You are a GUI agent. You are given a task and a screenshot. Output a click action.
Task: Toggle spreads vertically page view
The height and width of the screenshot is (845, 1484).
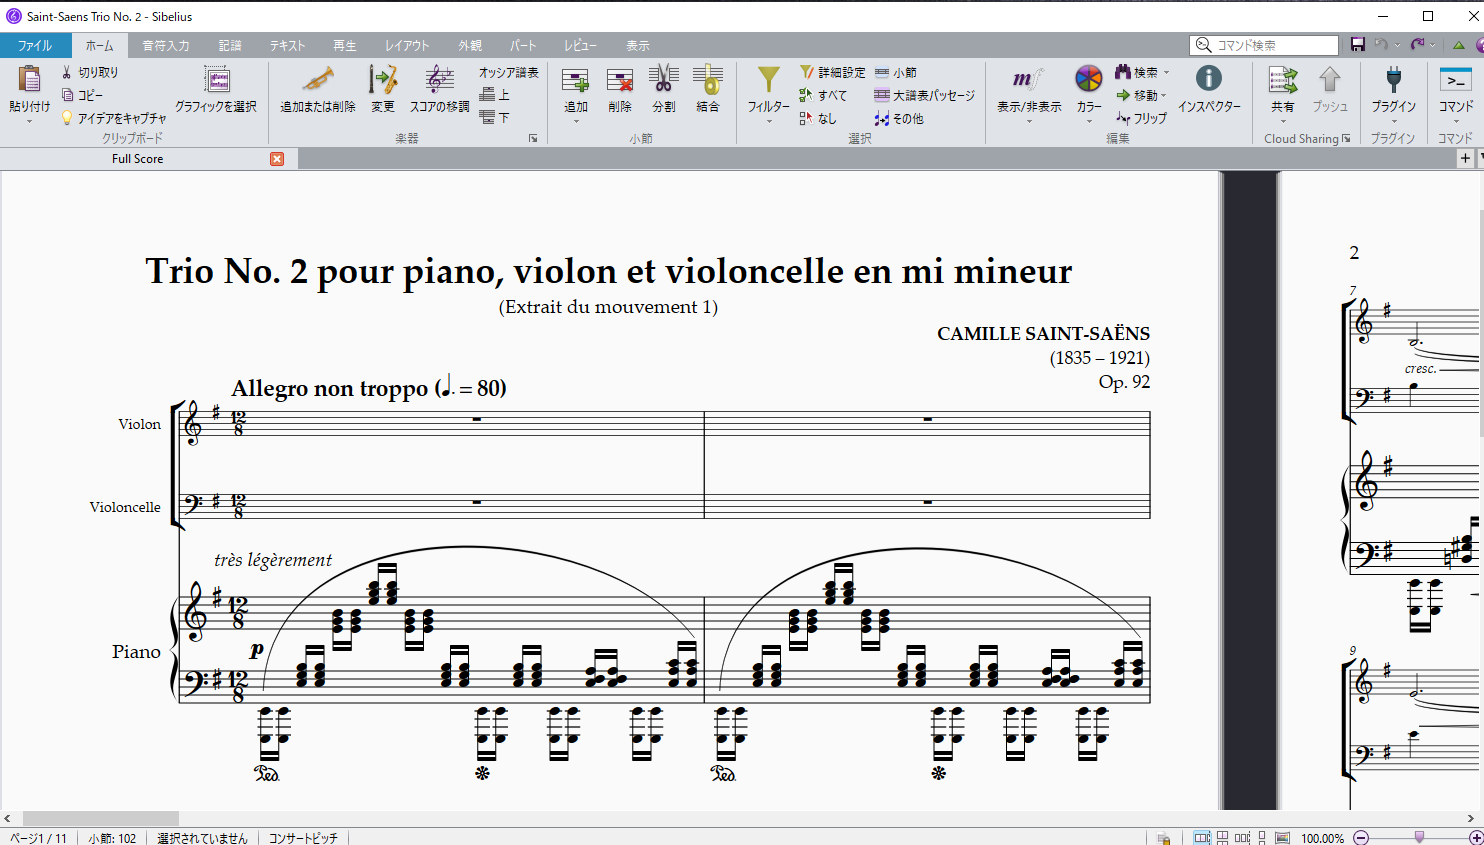(1222, 838)
